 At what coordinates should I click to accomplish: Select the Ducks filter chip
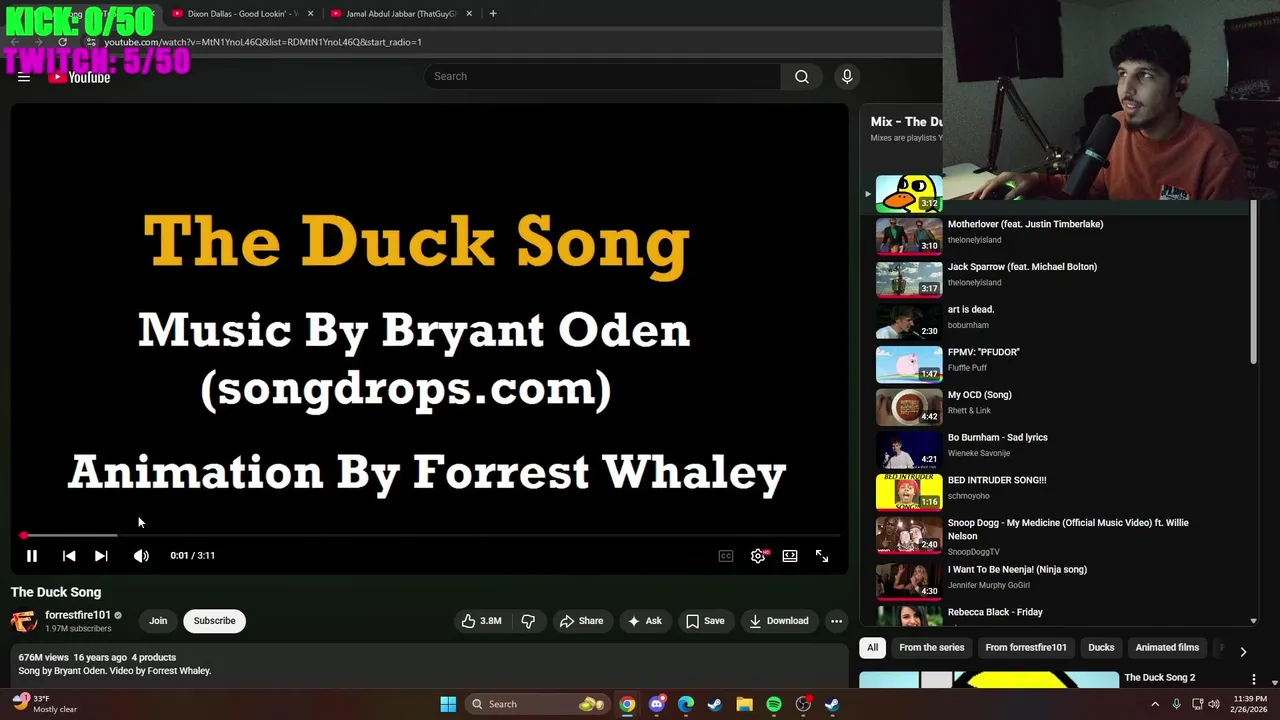[1101, 648]
